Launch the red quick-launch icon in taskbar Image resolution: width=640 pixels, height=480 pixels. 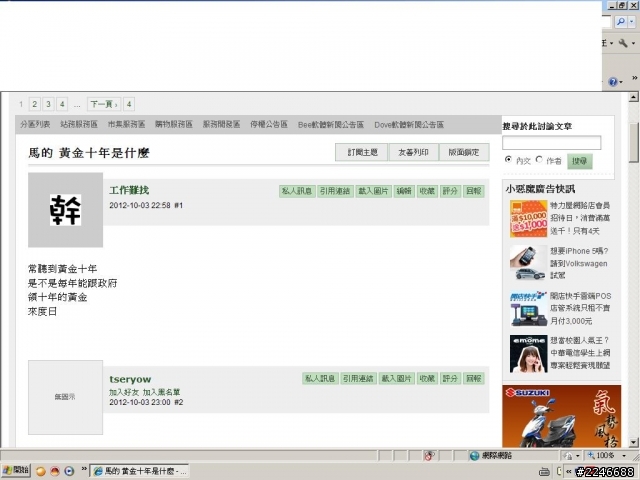(x=55, y=471)
